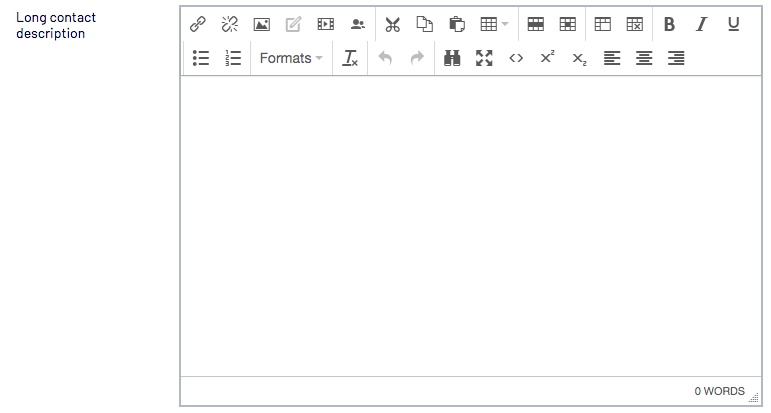This screenshot has height=413, width=771.
Task: Click the greyed-out edit image icon
Action: (x=294, y=24)
